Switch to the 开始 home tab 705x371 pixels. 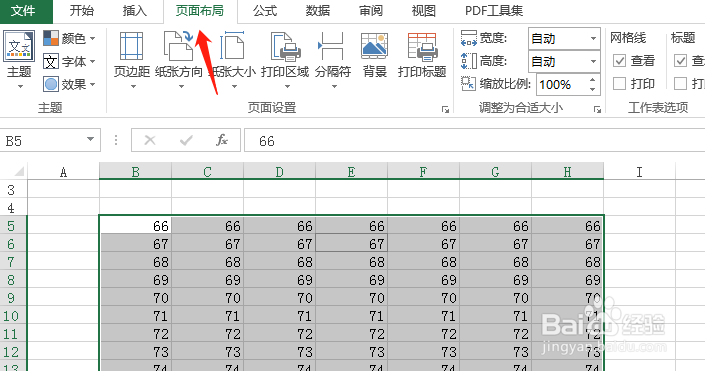(x=82, y=10)
